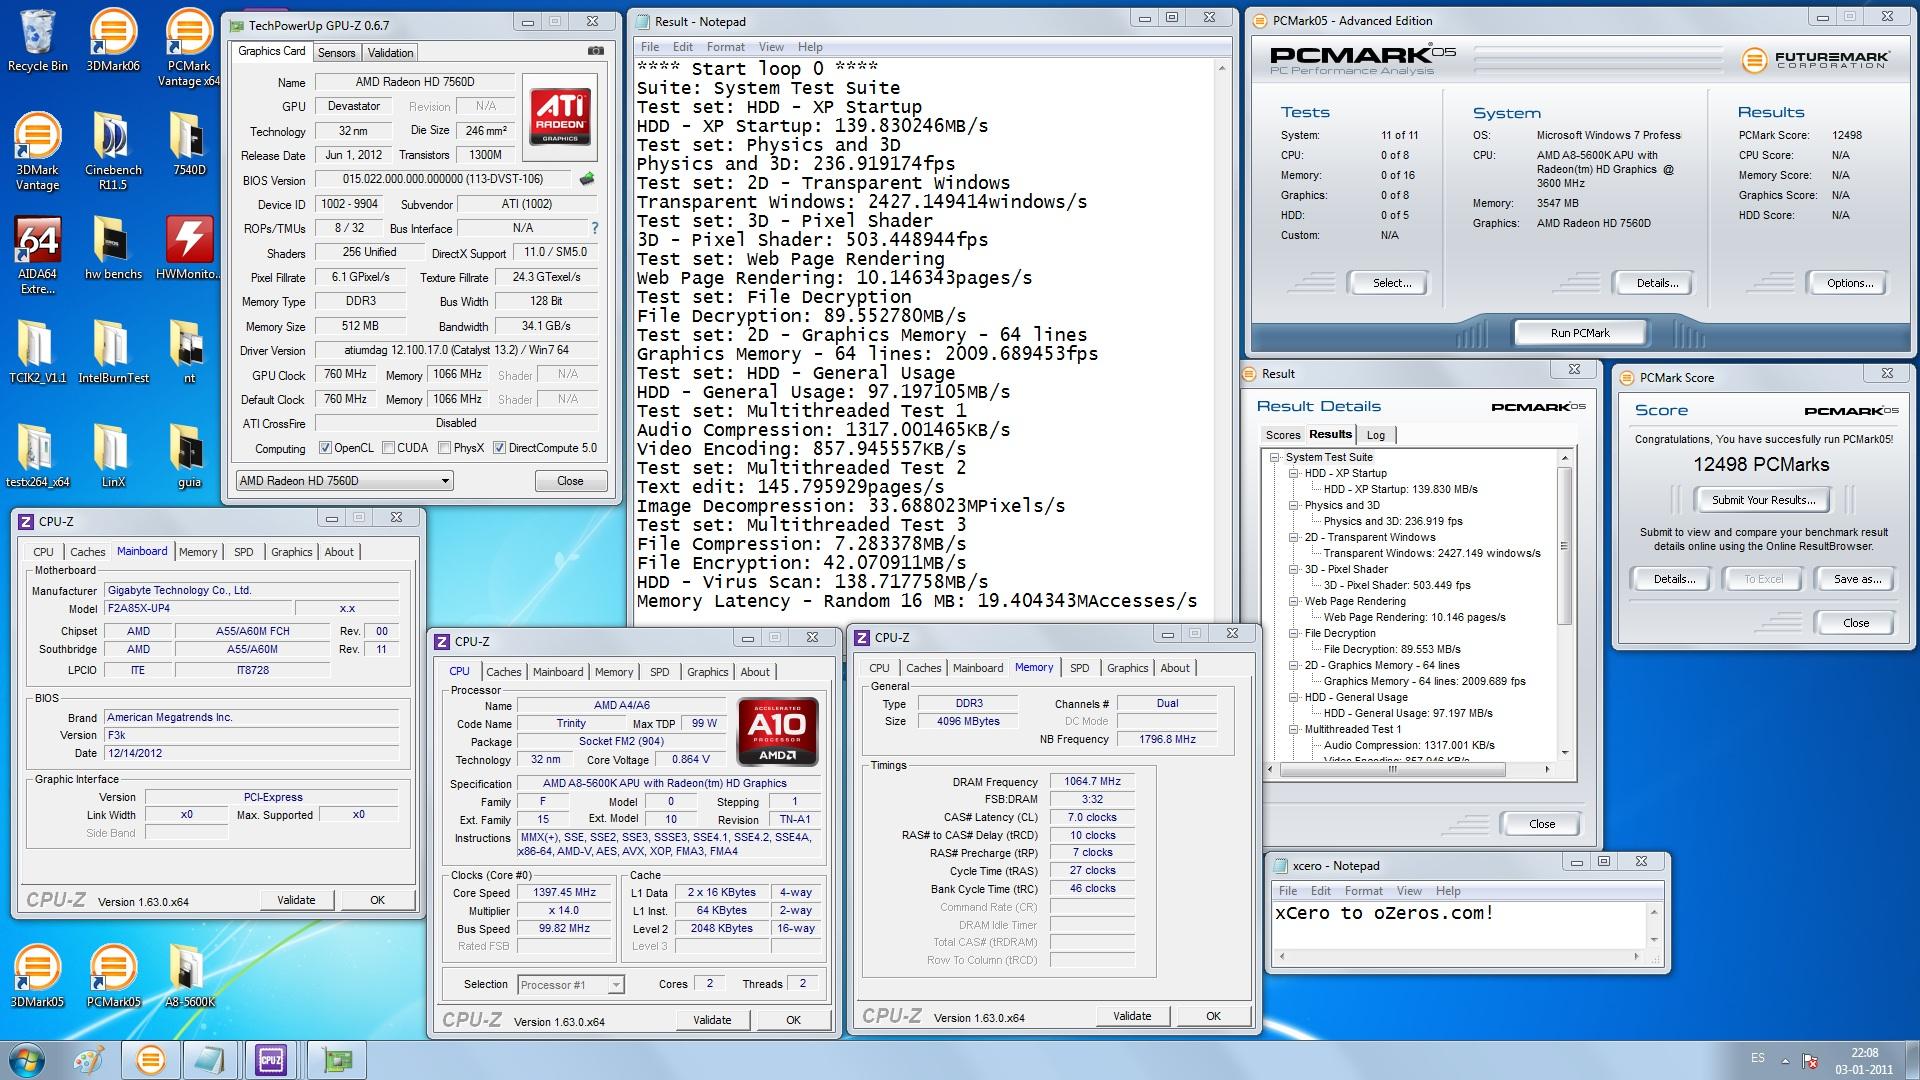The image size is (1920, 1080).
Task: Click the Paint palette taskbar icon
Action: tap(89, 1060)
